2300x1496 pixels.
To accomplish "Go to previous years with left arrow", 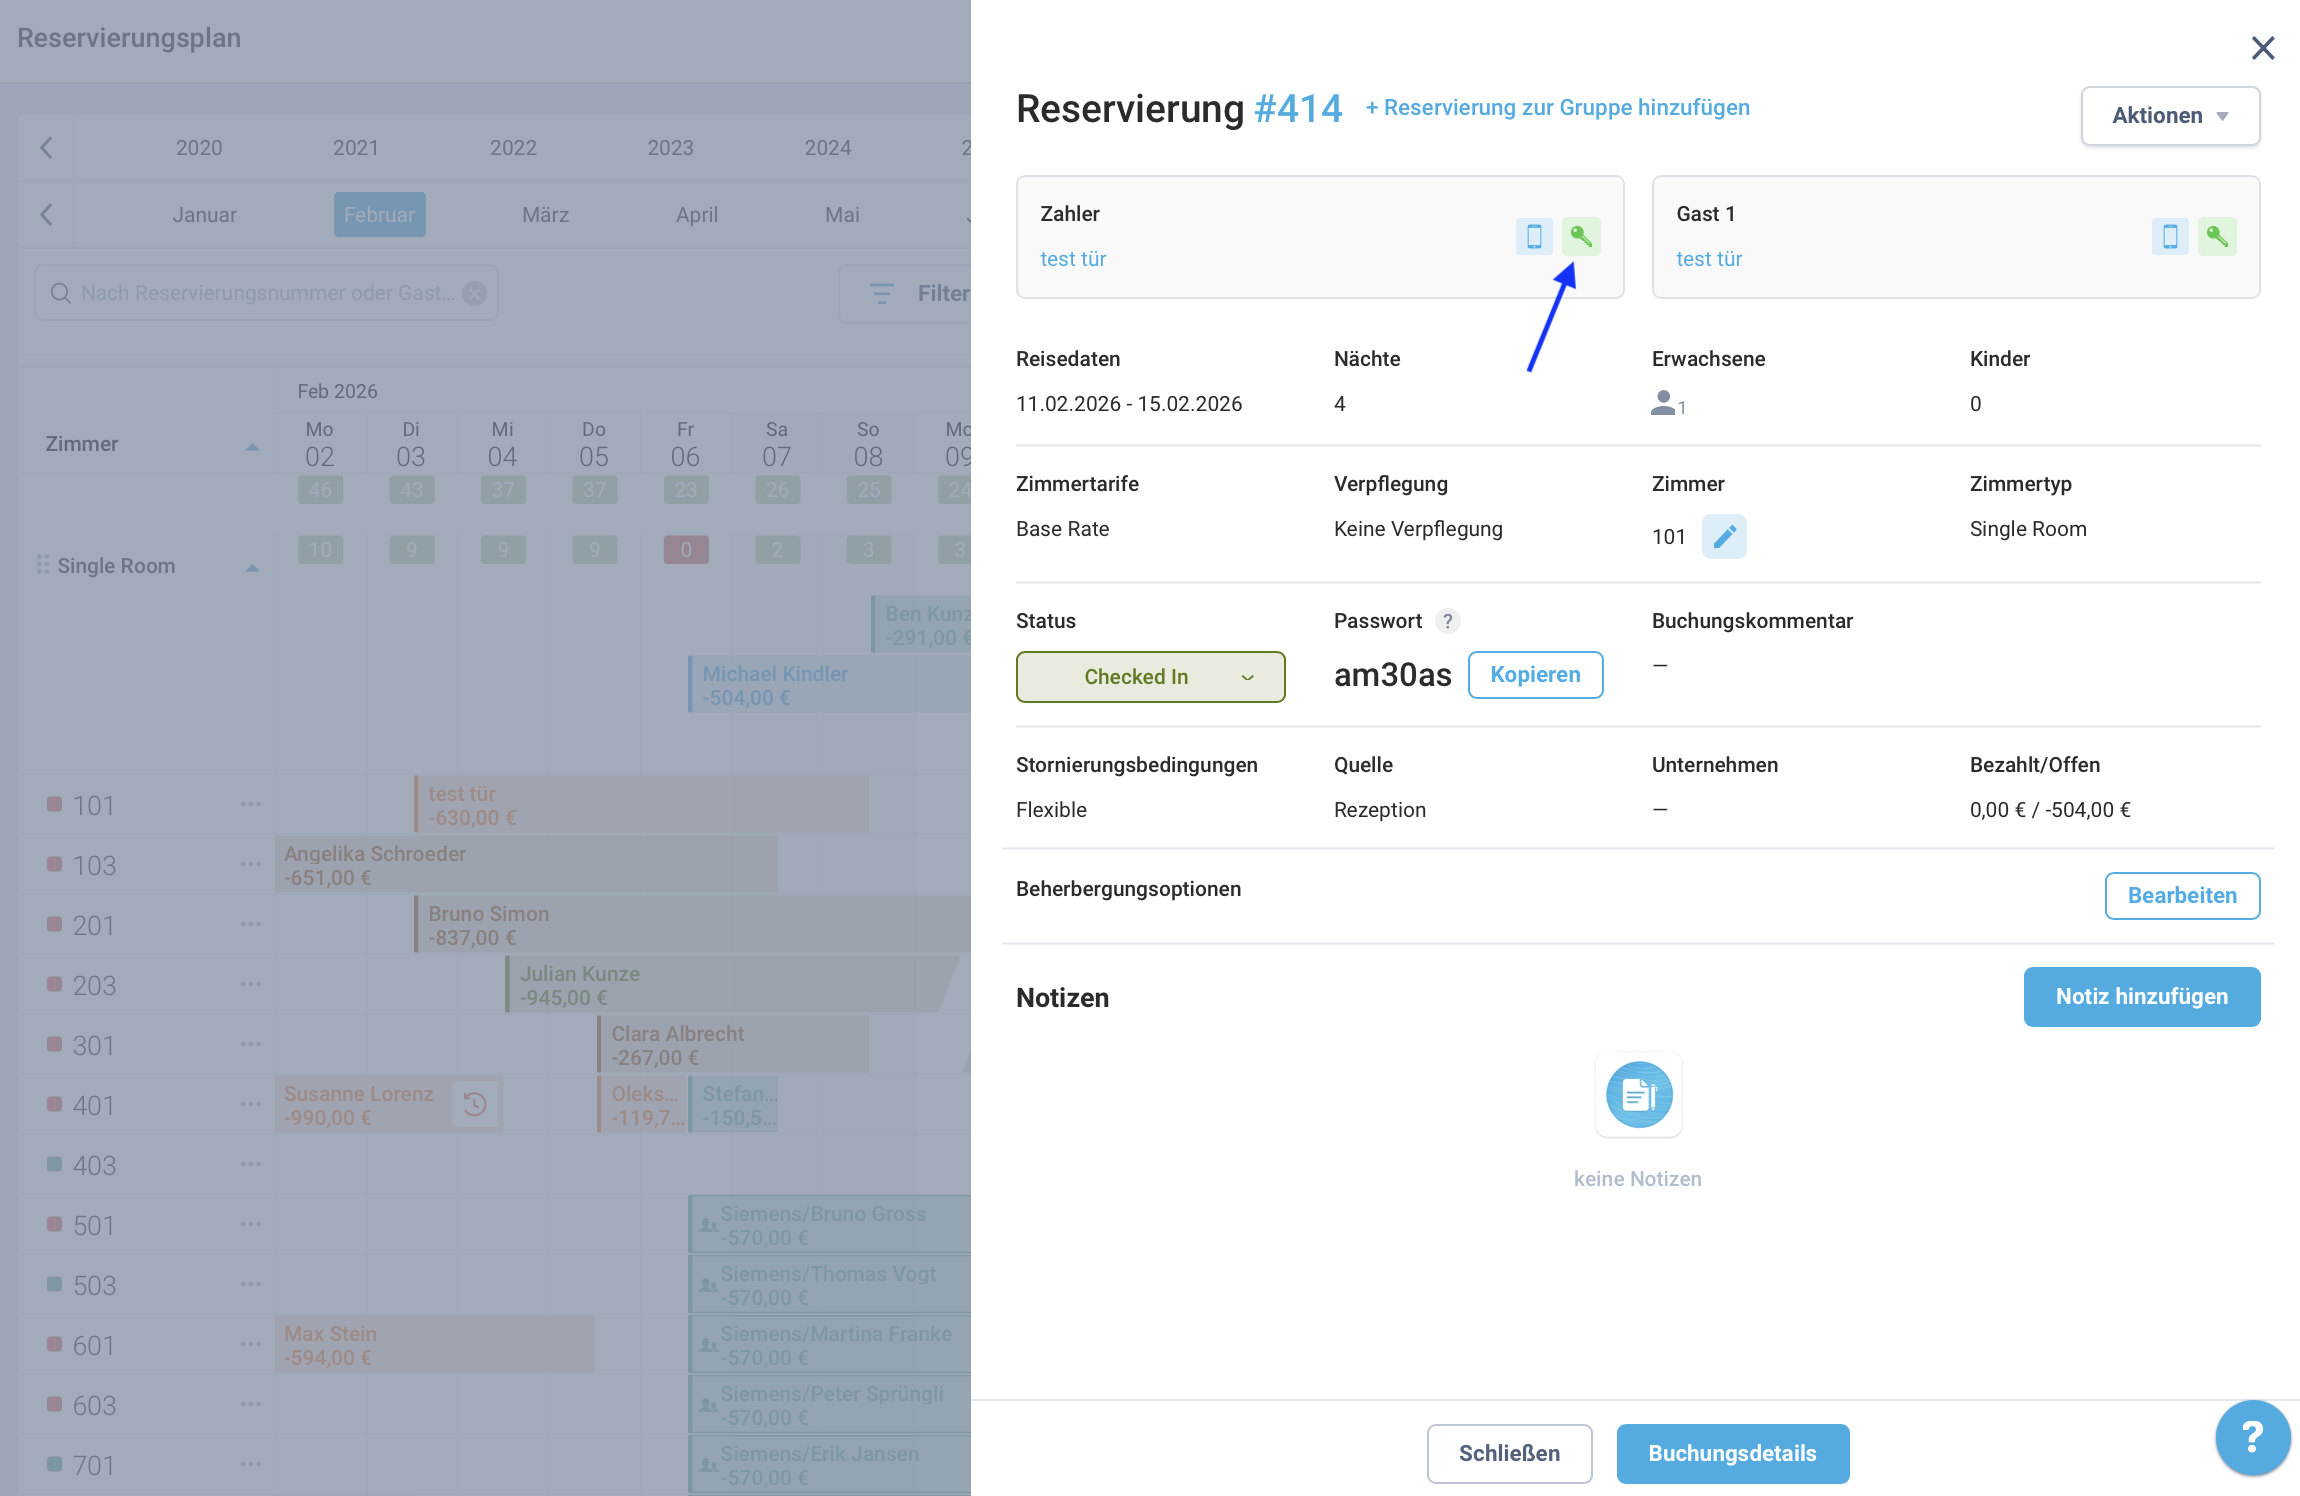I will (x=46, y=148).
